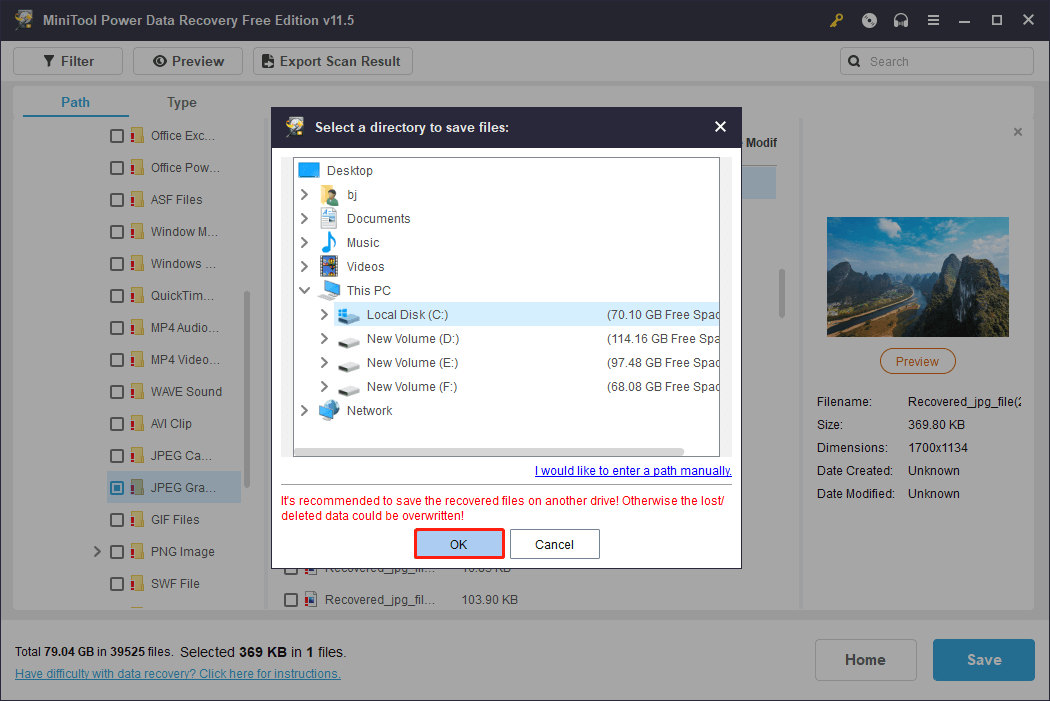Click the ASF Files folder icon

(x=137, y=200)
